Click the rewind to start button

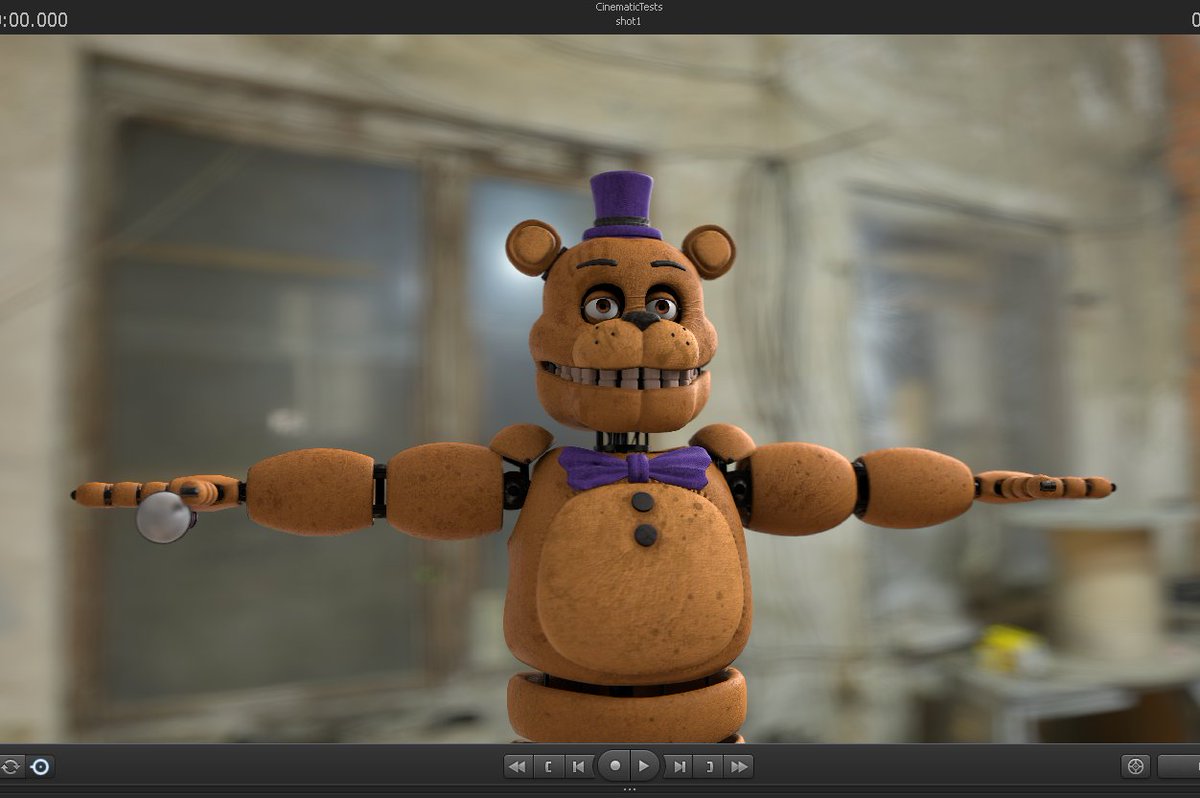tap(517, 767)
